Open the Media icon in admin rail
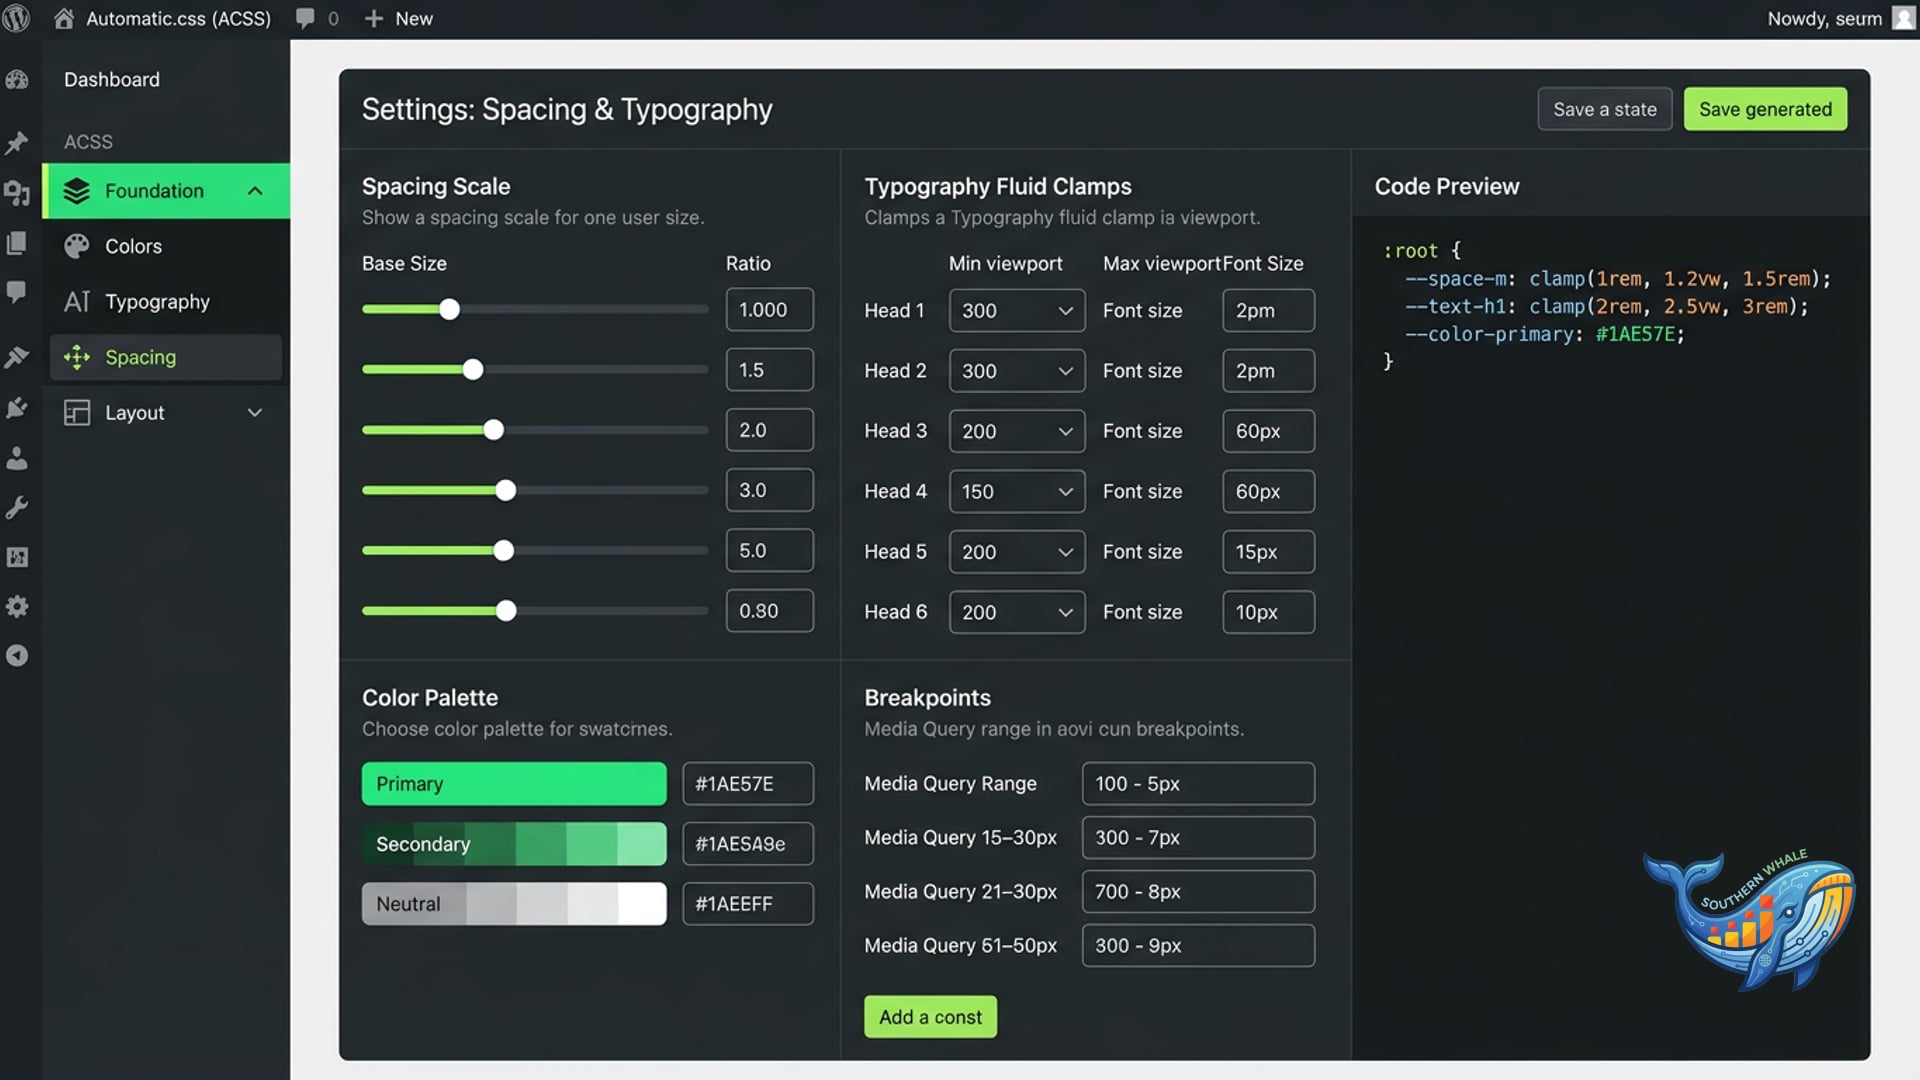Image resolution: width=1920 pixels, height=1080 pixels. pyautogui.click(x=17, y=192)
